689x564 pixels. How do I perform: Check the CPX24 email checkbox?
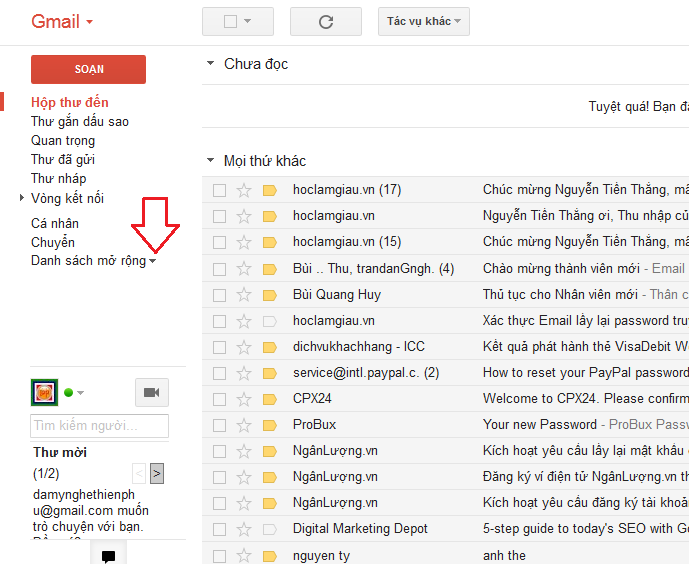click(x=219, y=399)
